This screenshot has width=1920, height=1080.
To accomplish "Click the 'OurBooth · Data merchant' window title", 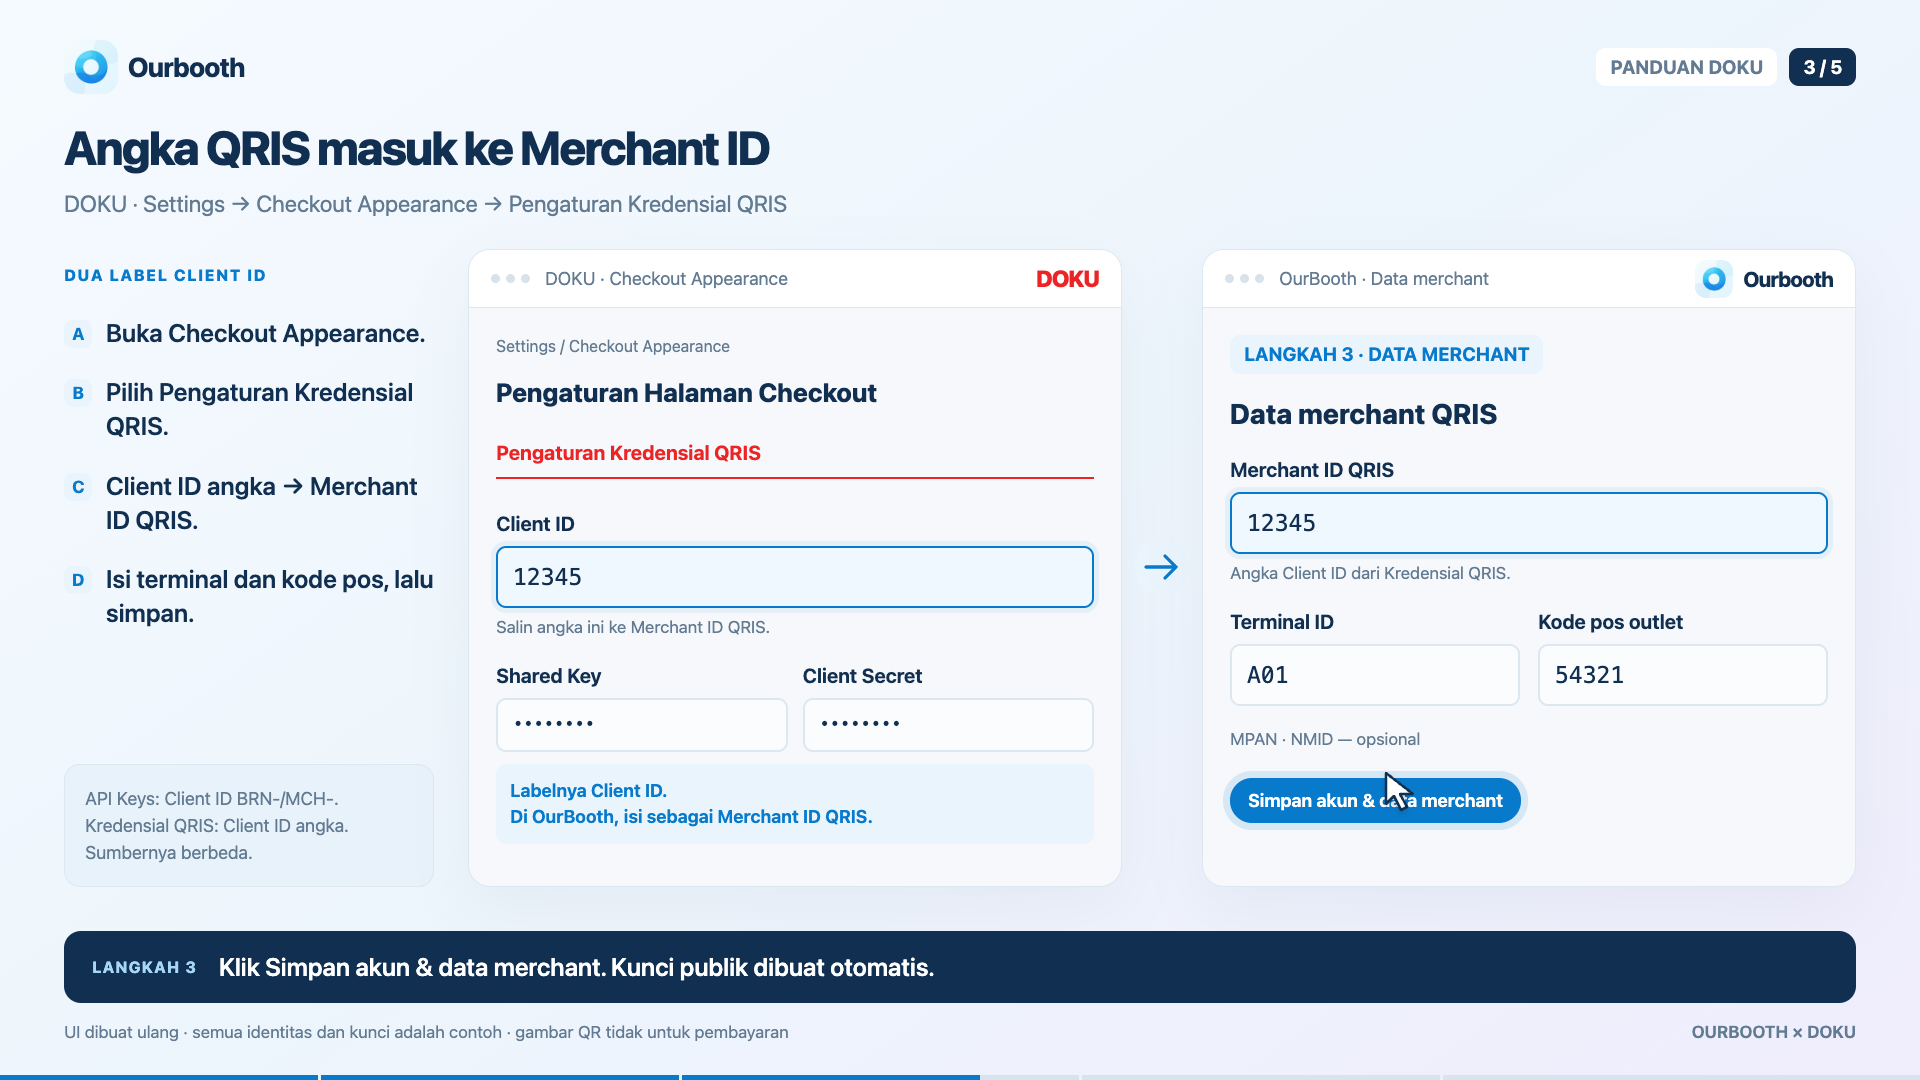I will pos(1384,279).
